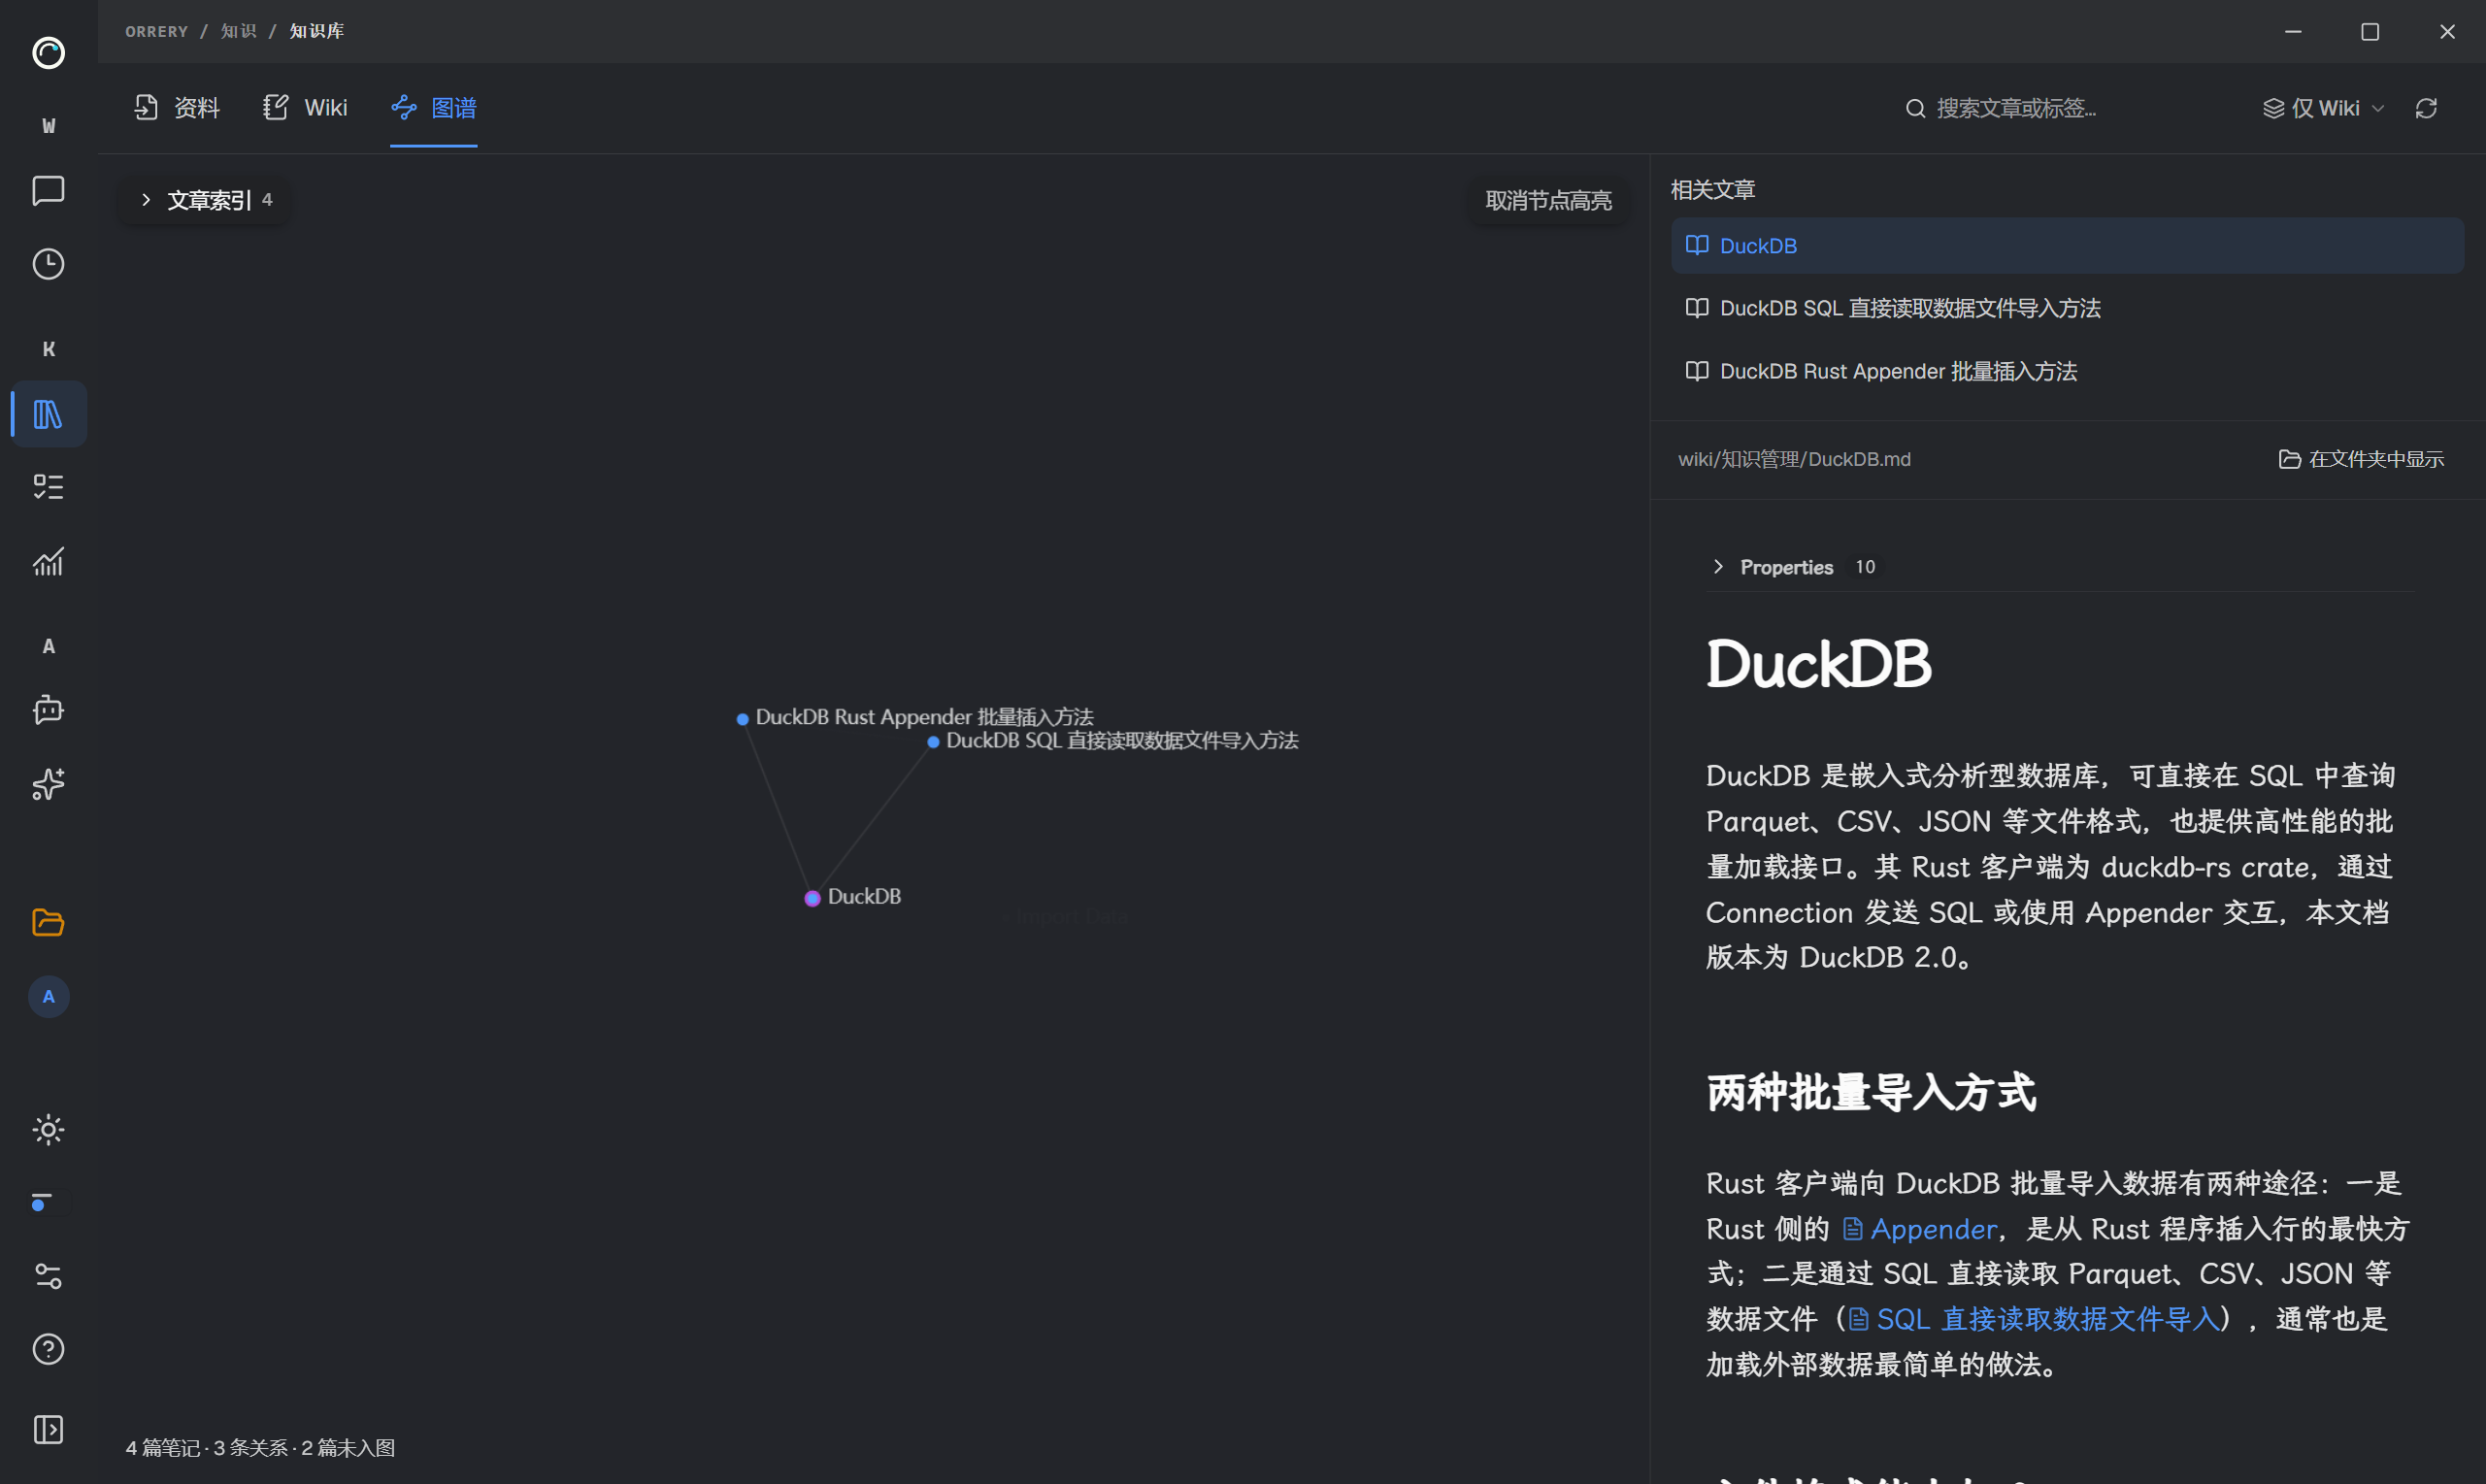Click the DuckDB Rust Appender graph node
The height and width of the screenshot is (1484, 2486).
(x=742, y=719)
